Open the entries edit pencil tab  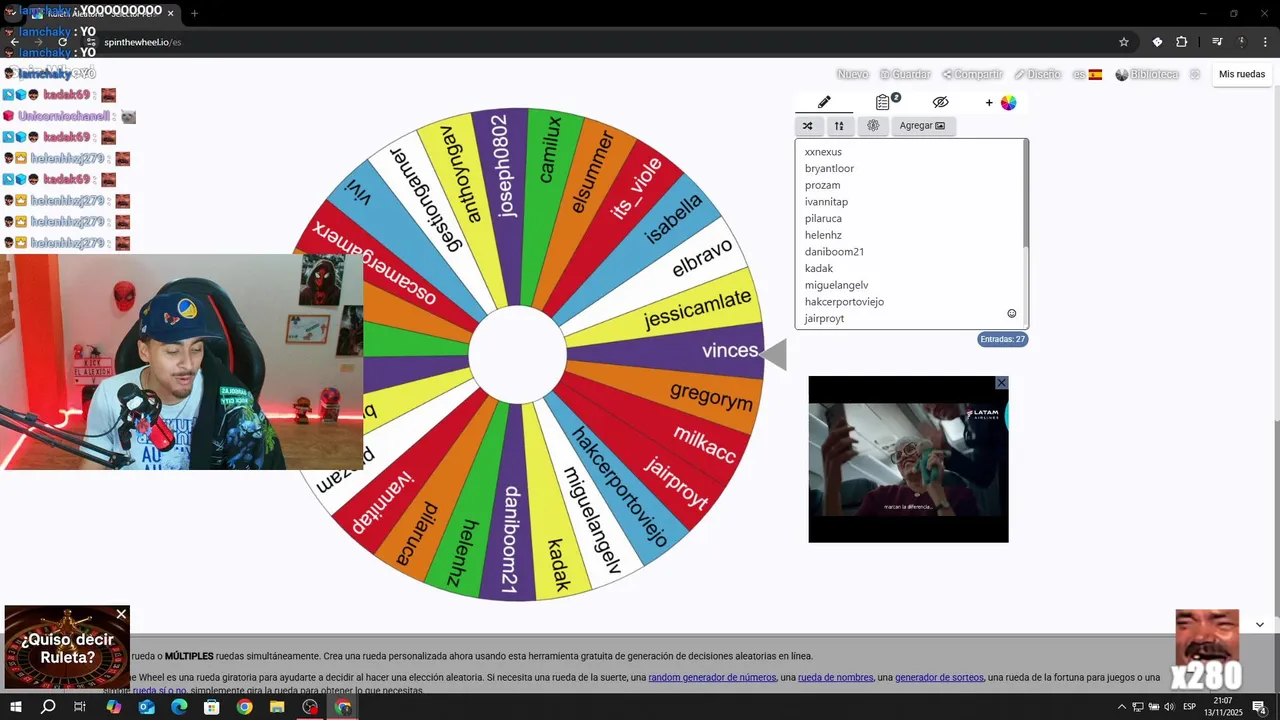[x=824, y=102]
